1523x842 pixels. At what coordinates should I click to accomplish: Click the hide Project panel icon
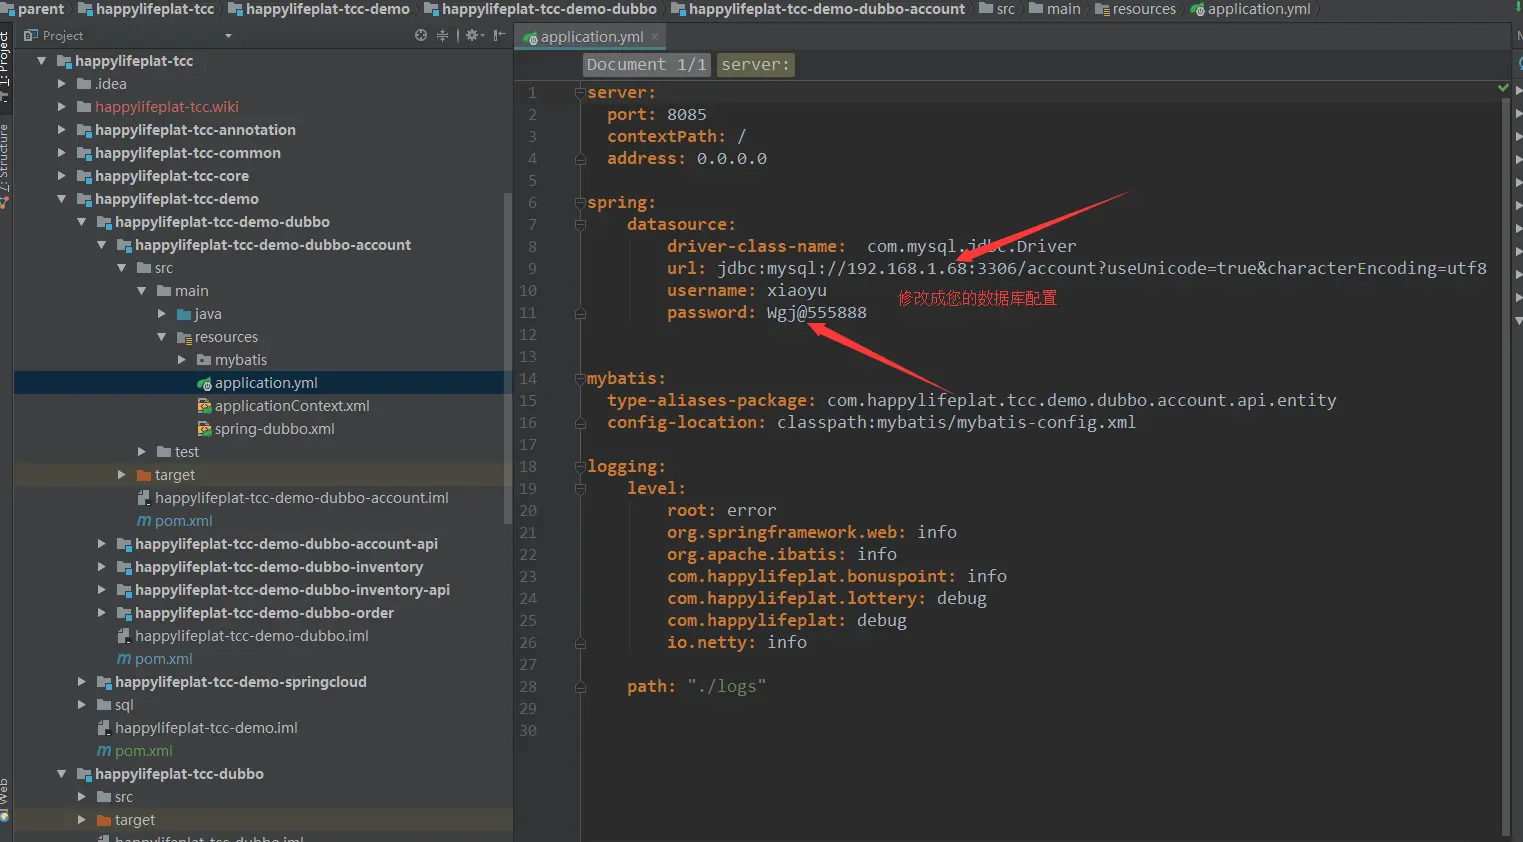pos(499,35)
